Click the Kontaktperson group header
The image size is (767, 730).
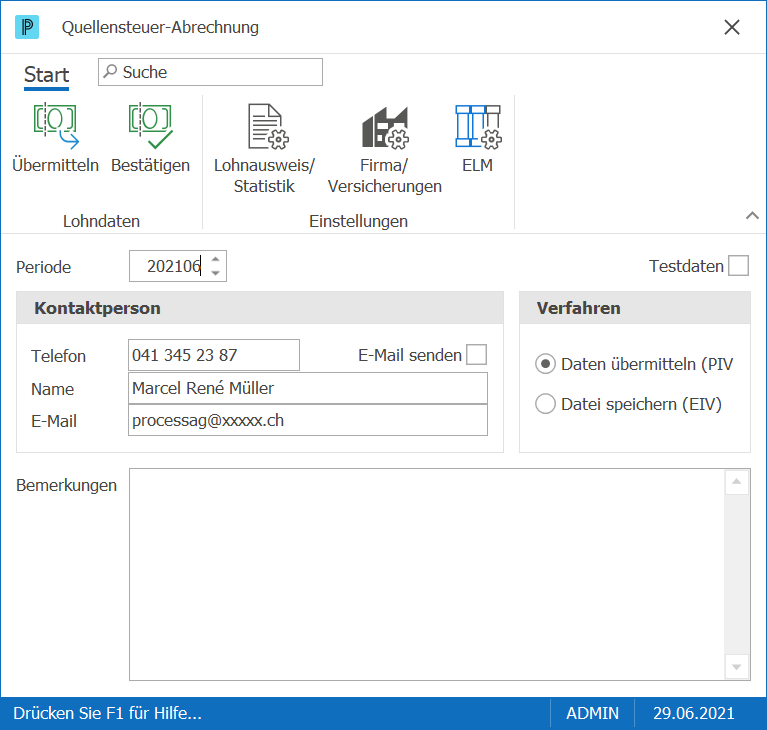260,308
